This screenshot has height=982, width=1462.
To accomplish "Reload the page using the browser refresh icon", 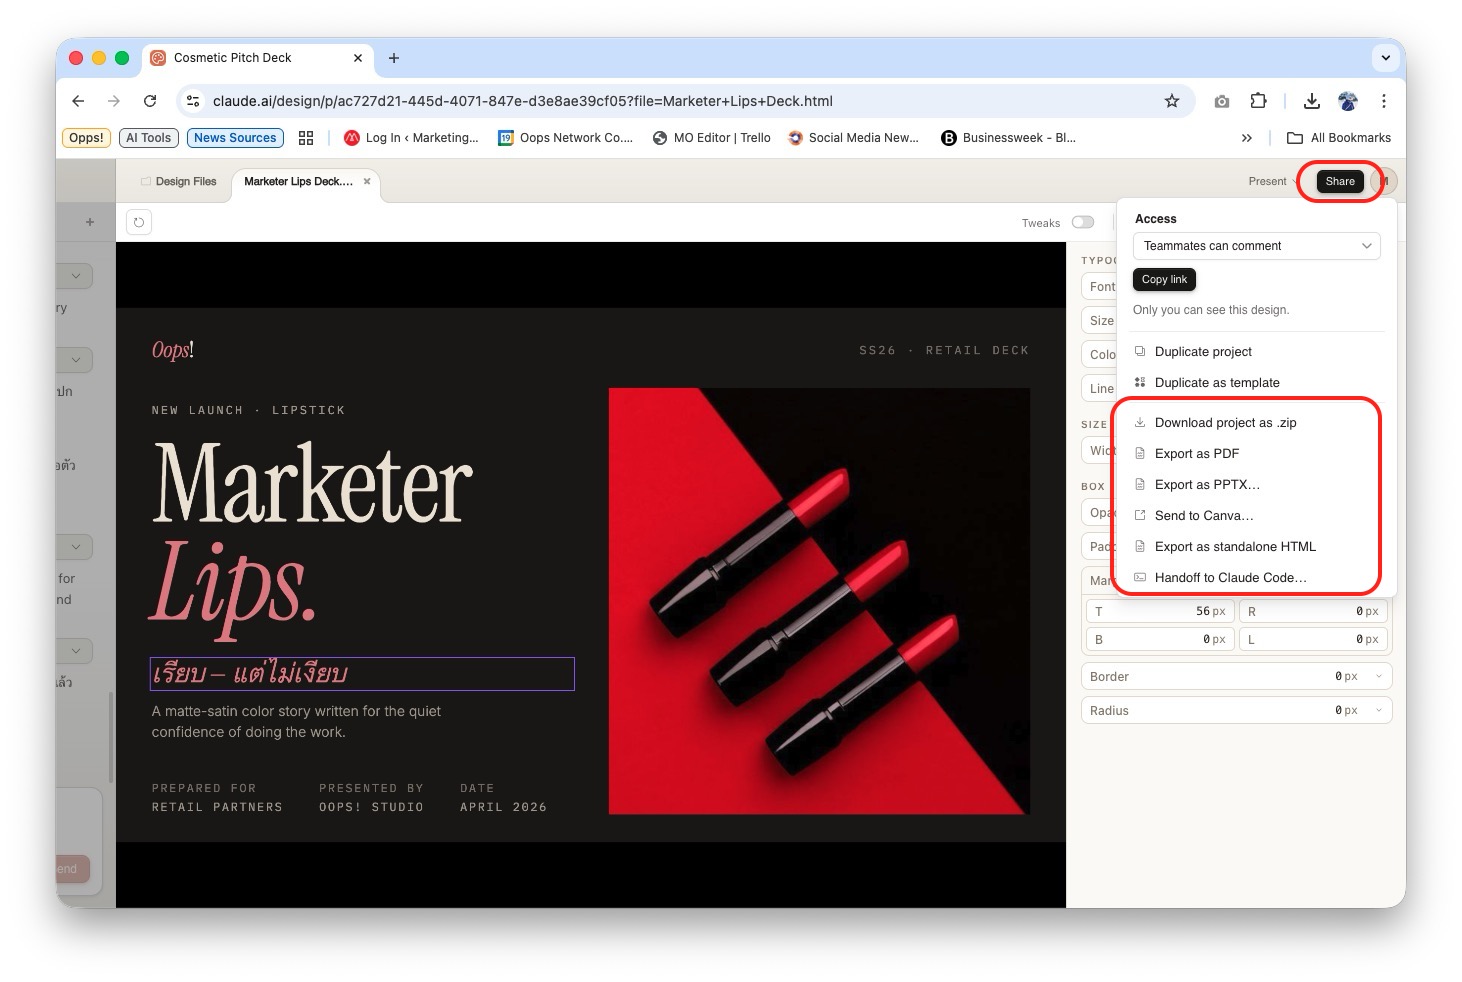I will coord(150,101).
